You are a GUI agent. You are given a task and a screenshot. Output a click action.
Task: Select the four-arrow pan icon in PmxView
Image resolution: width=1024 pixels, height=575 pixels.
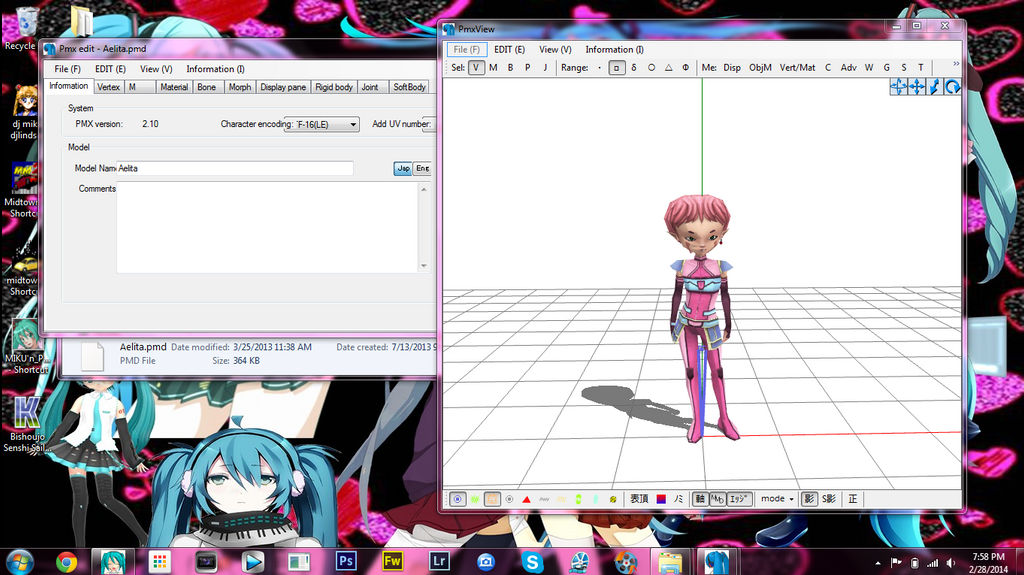917,86
